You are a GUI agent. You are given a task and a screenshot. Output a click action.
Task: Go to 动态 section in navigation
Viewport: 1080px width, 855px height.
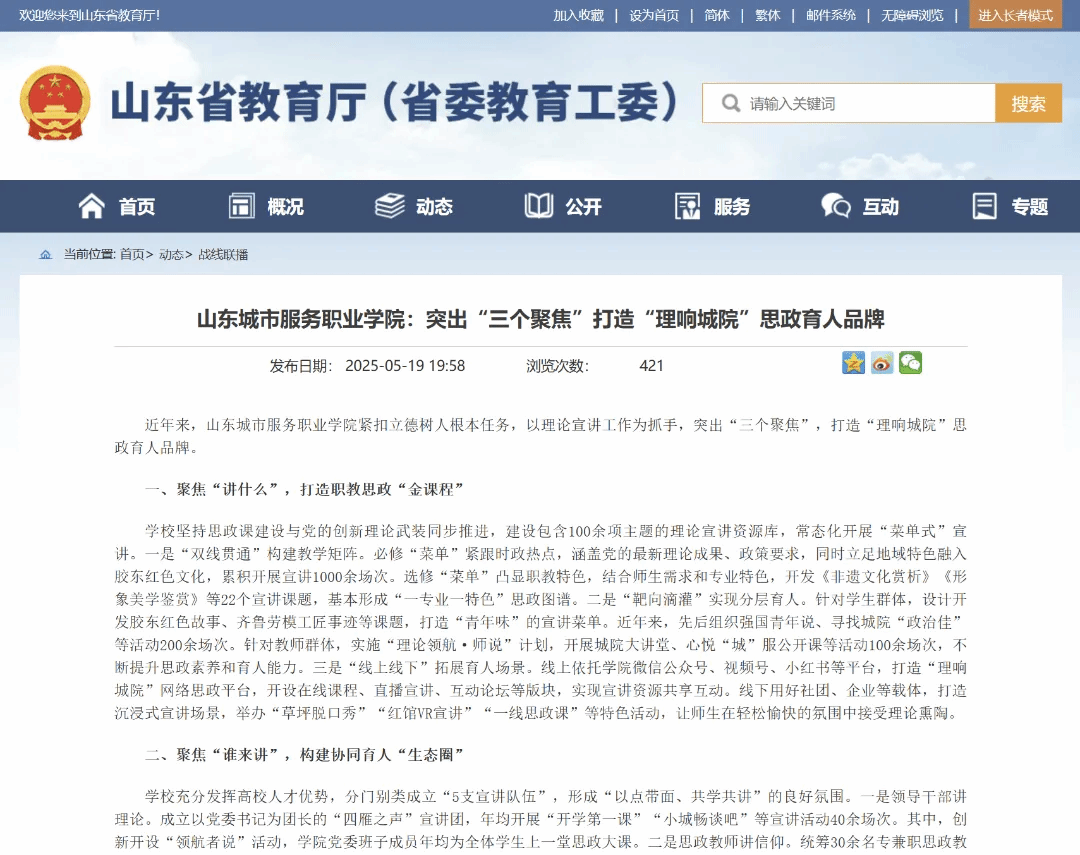coord(414,207)
